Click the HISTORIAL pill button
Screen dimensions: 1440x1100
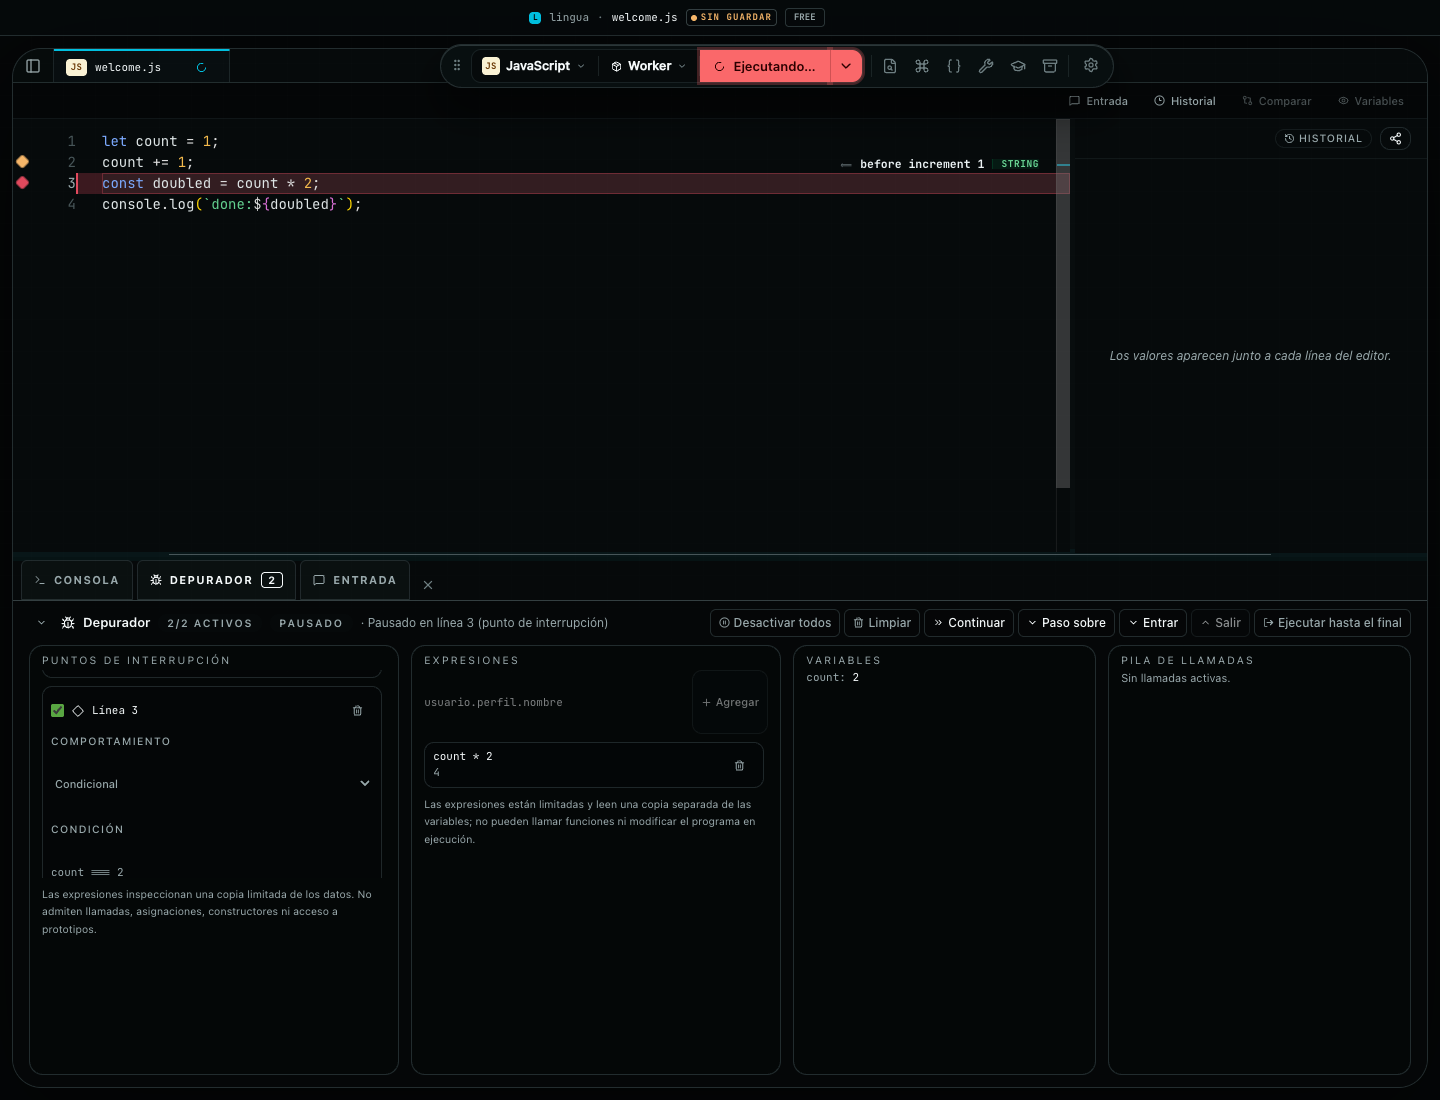coord(1323,139)
